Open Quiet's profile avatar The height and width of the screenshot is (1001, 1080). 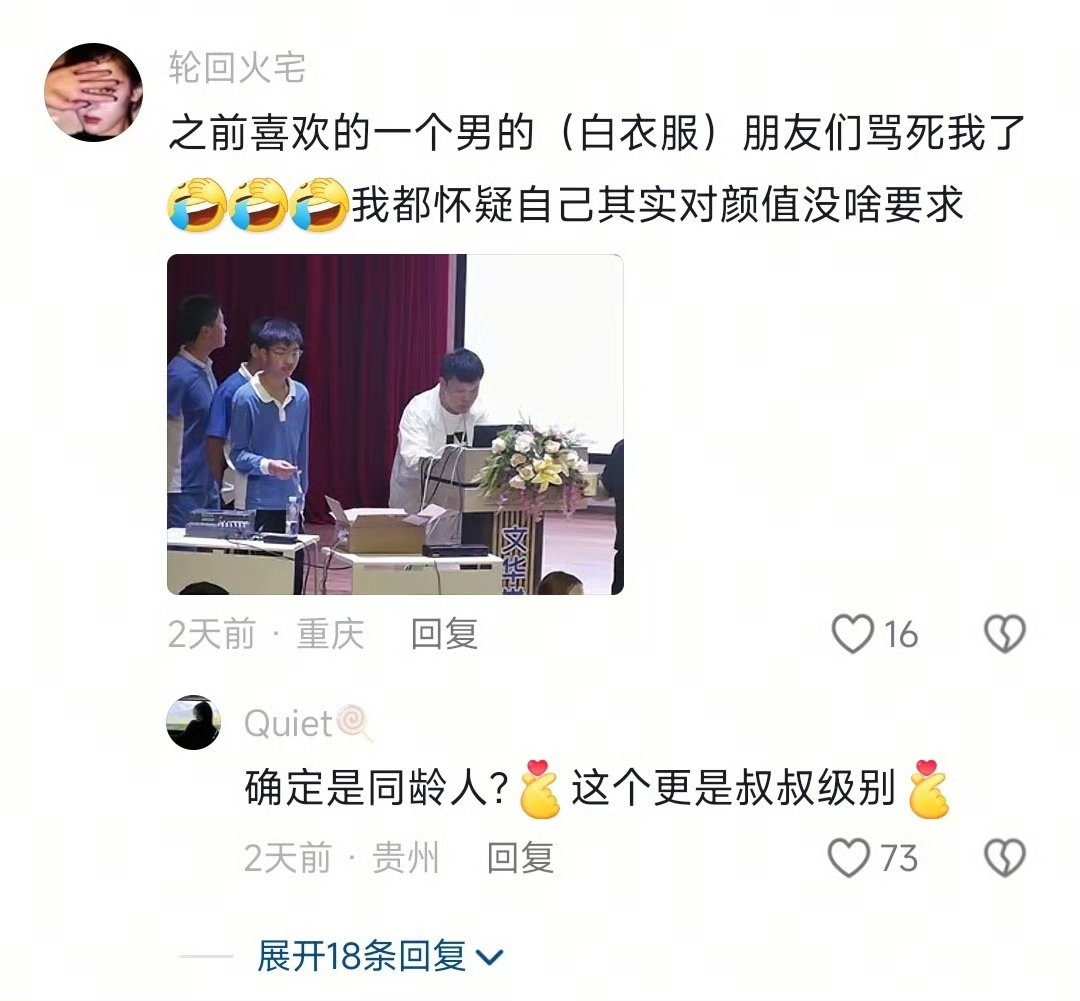(x=194, y=722)
